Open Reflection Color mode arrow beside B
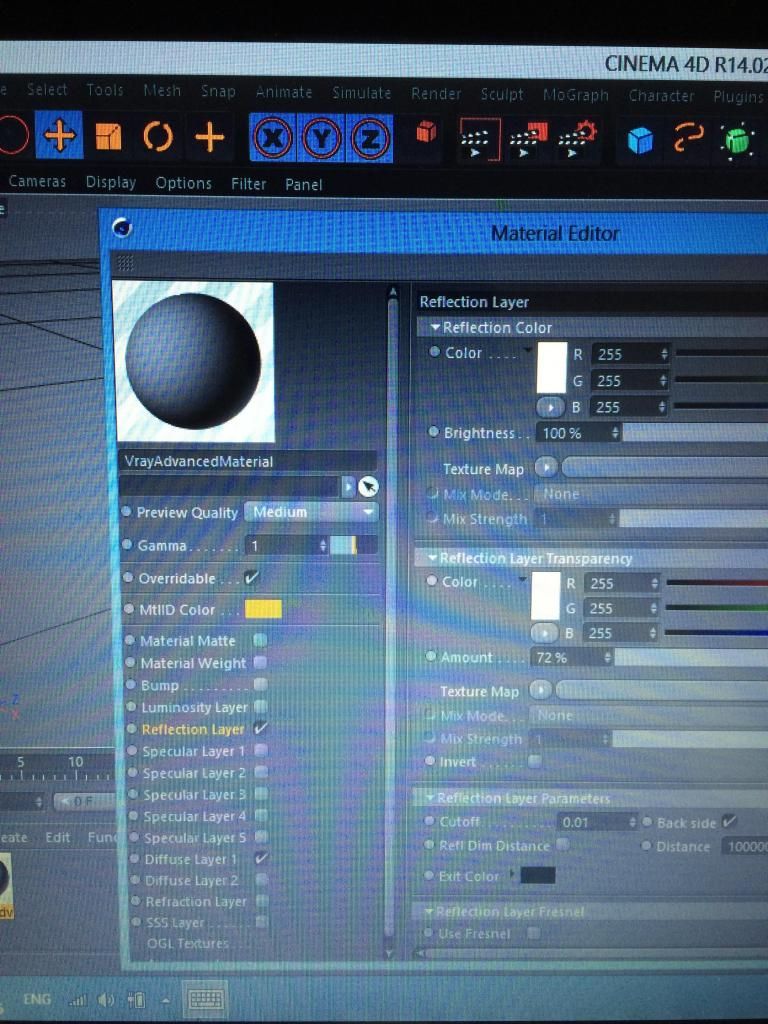Viewport: 768px width, 1024px height. click(550, 407)
